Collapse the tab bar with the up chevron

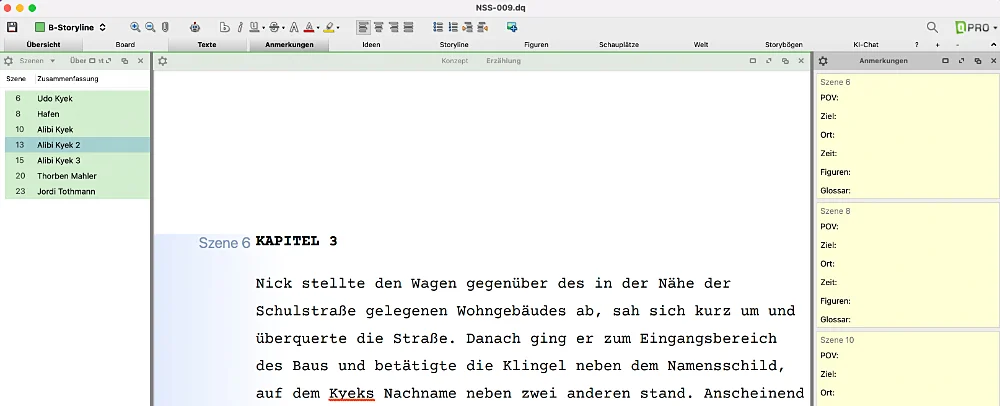pos(993,45)
